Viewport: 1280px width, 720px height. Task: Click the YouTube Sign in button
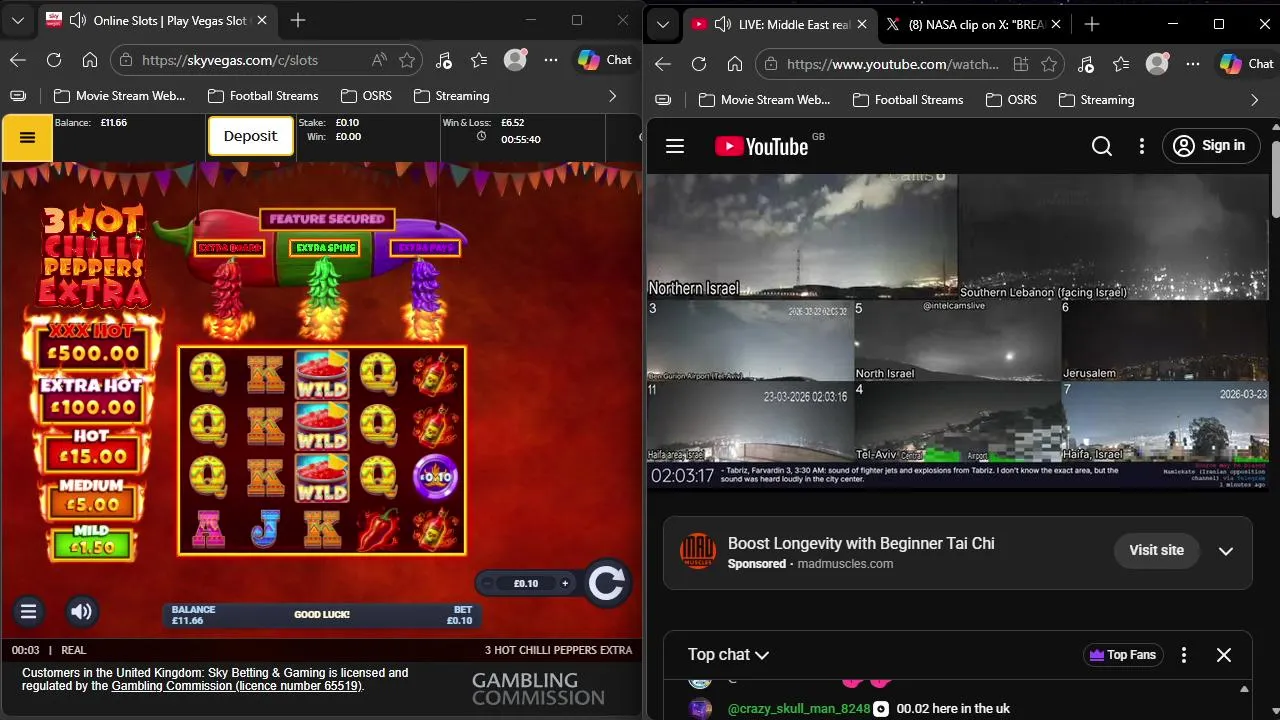pyautogui.click(x=1210, y=146)
